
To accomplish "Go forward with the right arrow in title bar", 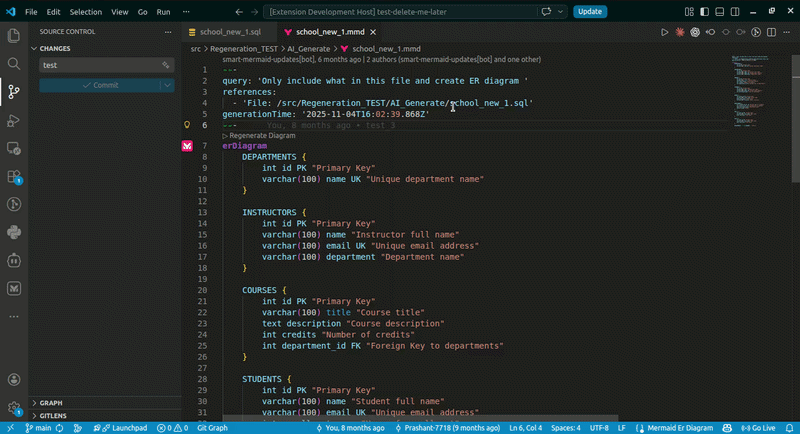I will click(x=254, y=12).
